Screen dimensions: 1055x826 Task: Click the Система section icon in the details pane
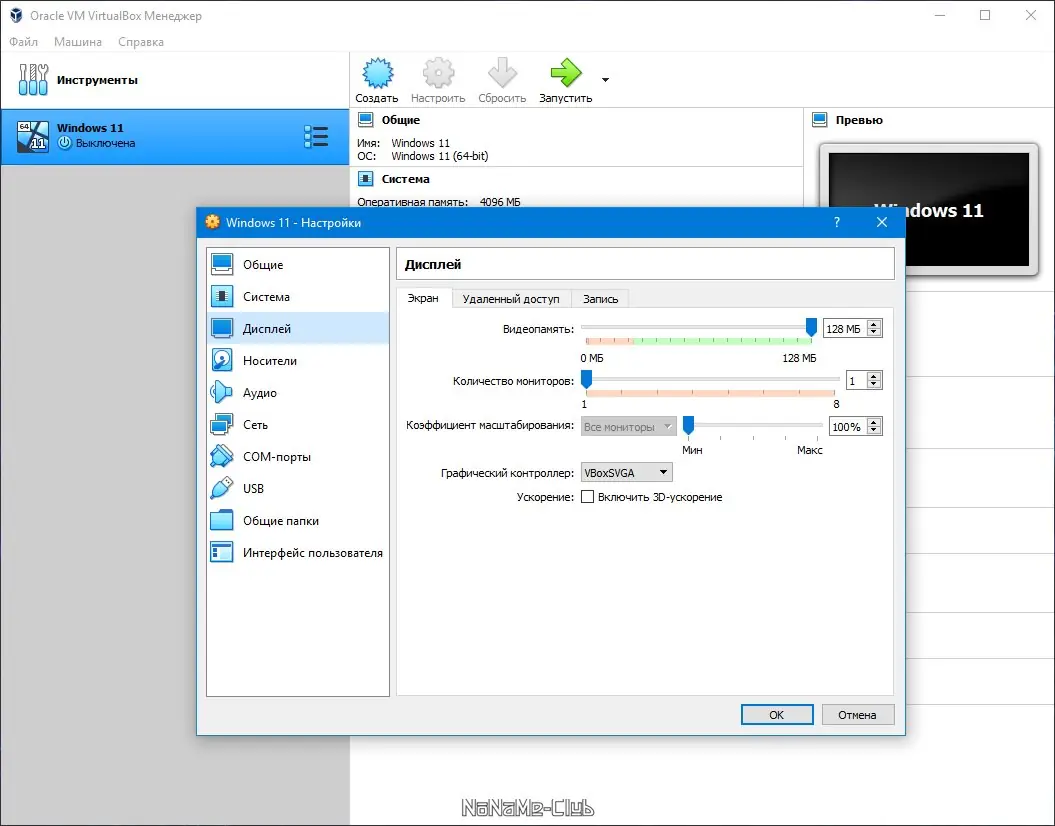[365, 179]
